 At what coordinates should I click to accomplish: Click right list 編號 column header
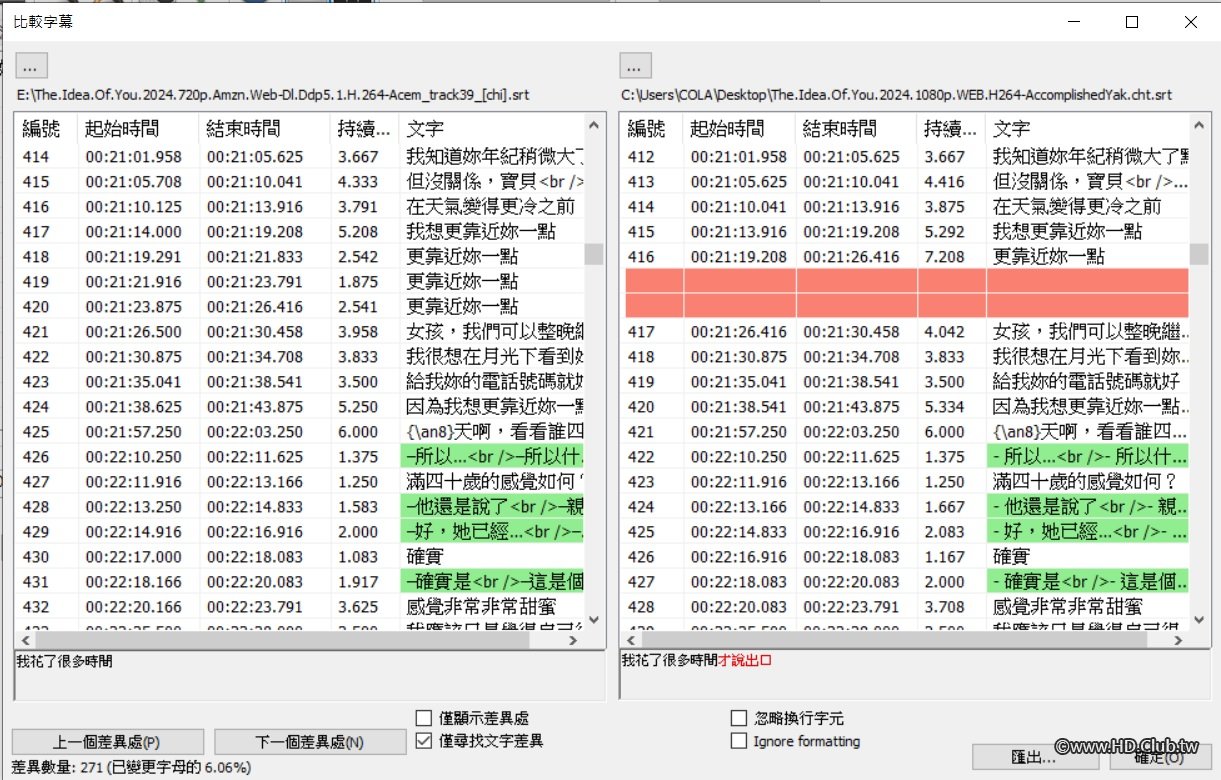652,129
